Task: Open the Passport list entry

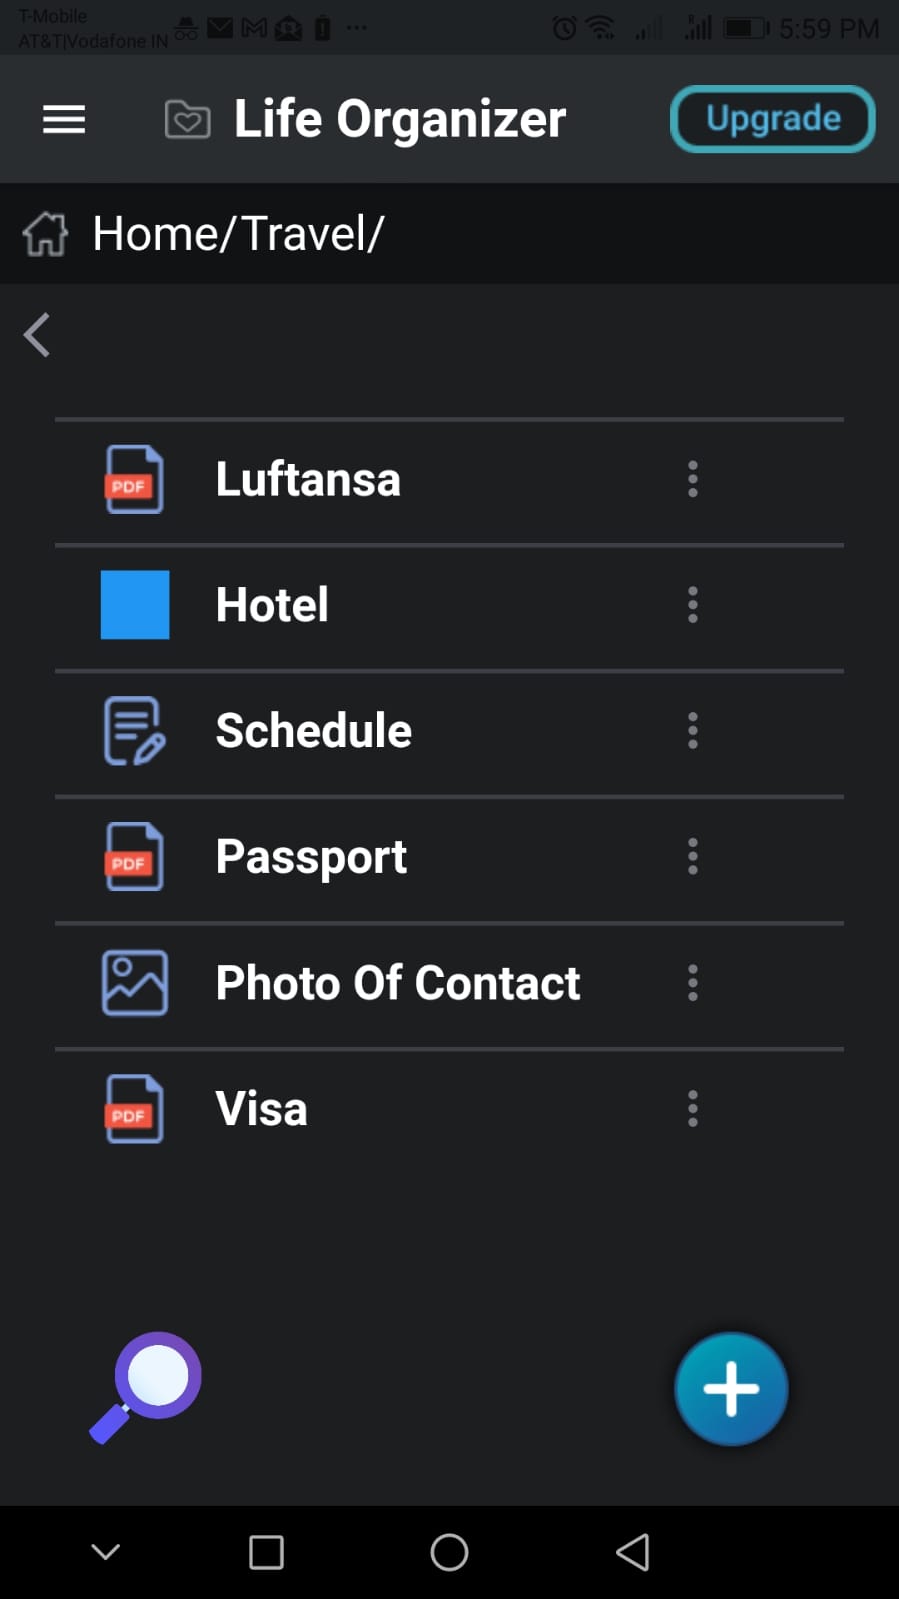Action: point(311,857)
